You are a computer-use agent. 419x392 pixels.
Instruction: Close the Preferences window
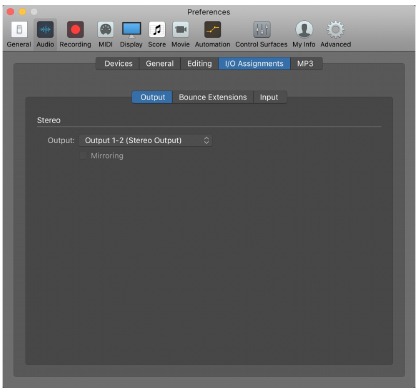click(x=11, y=12)
